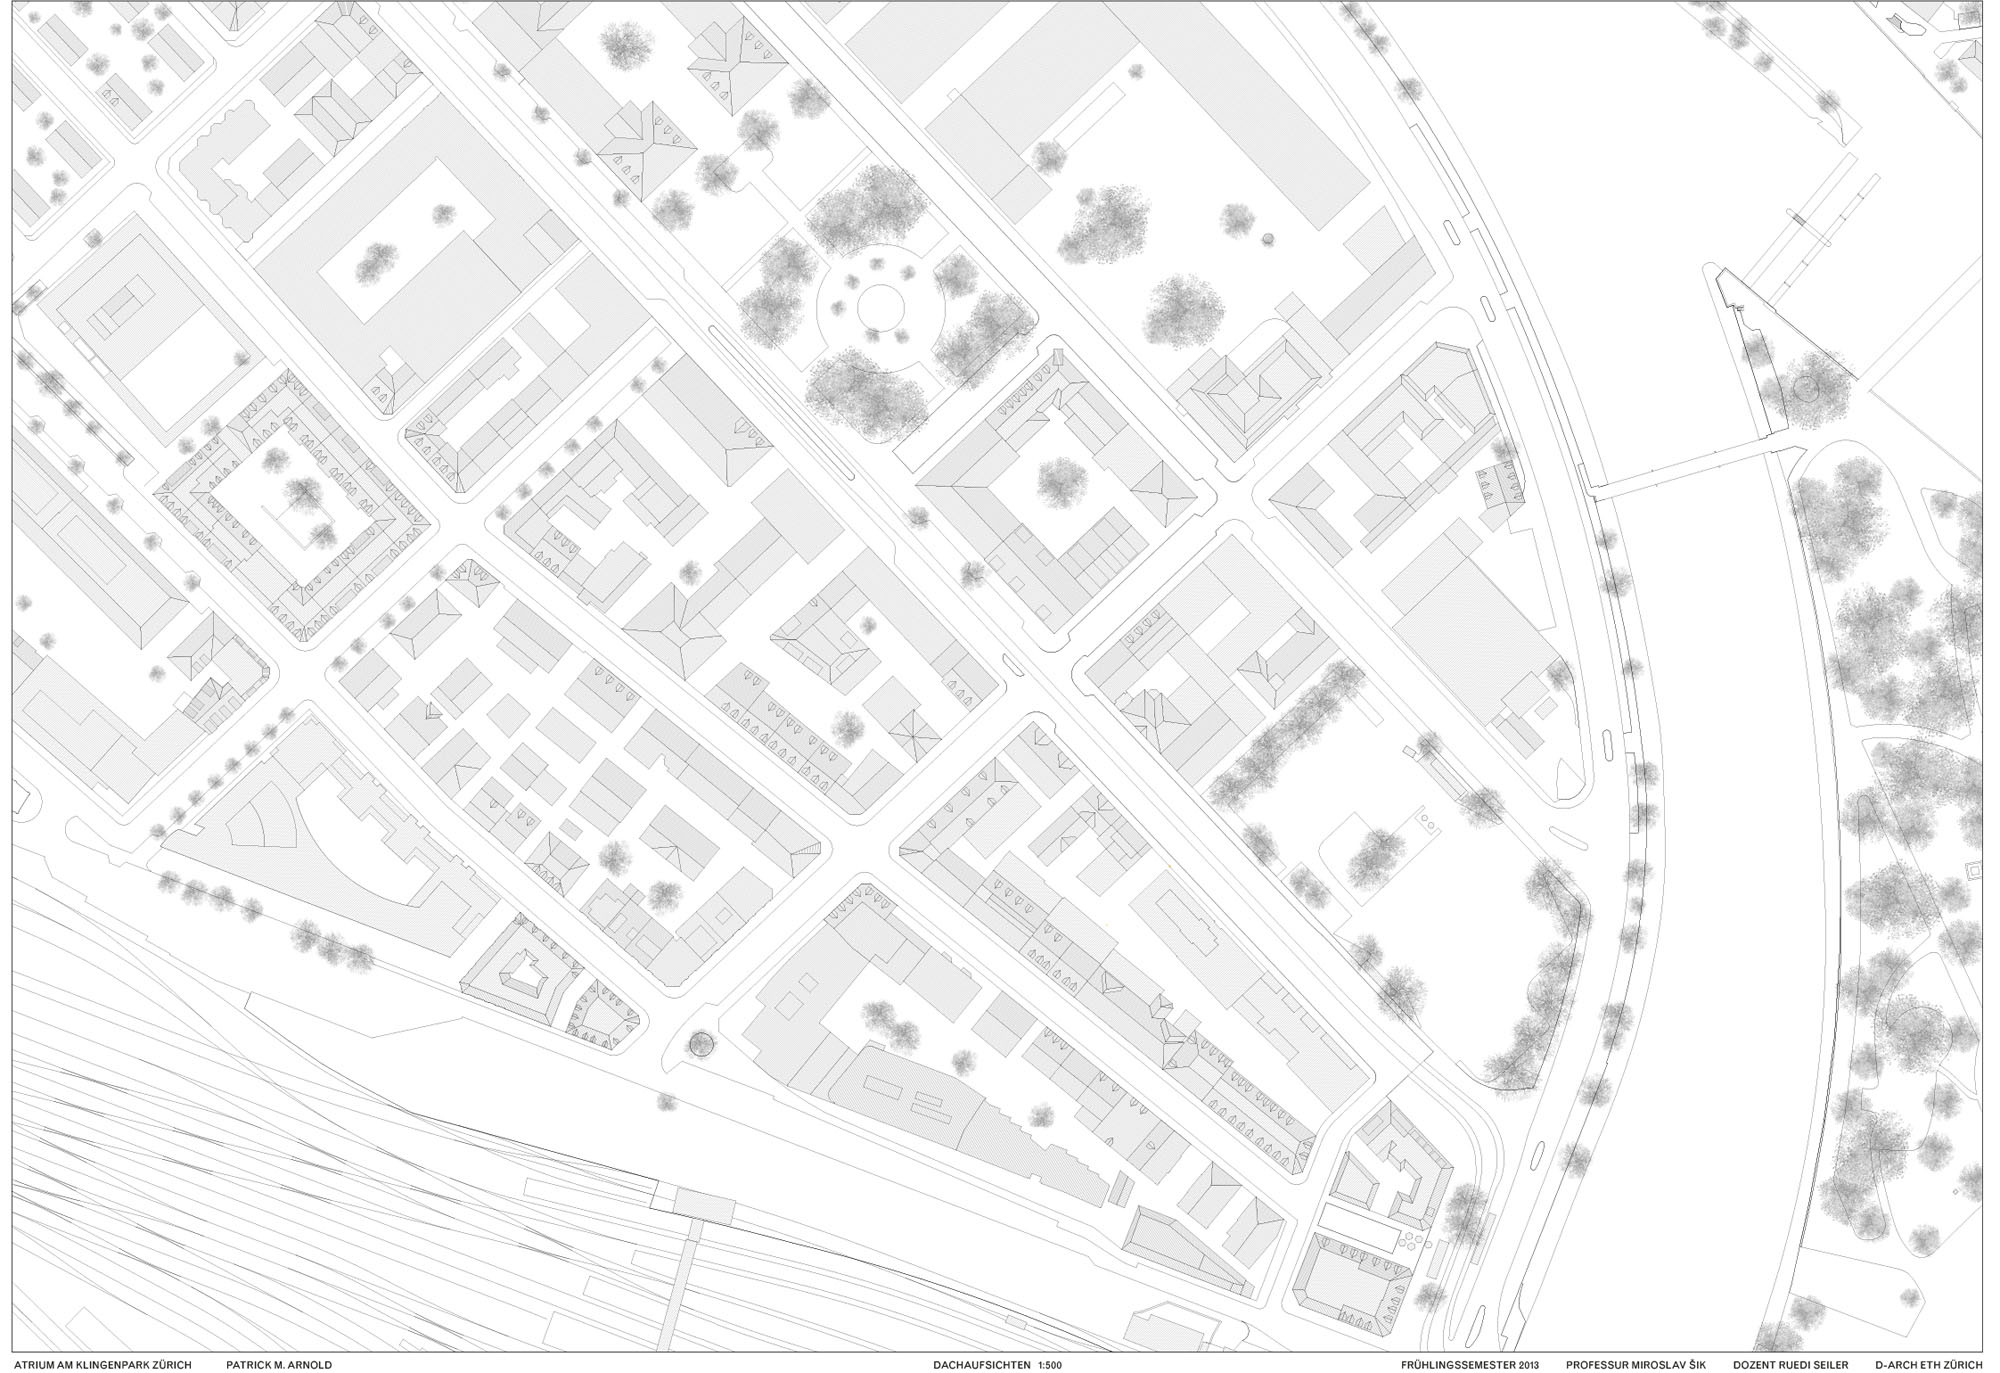Image resolution: width=2000 pixels, height=1373 pixels.
Task: Click the 'FRÜHLINGSSEMESTER 2013' label
Action: click(1470, 1364)
